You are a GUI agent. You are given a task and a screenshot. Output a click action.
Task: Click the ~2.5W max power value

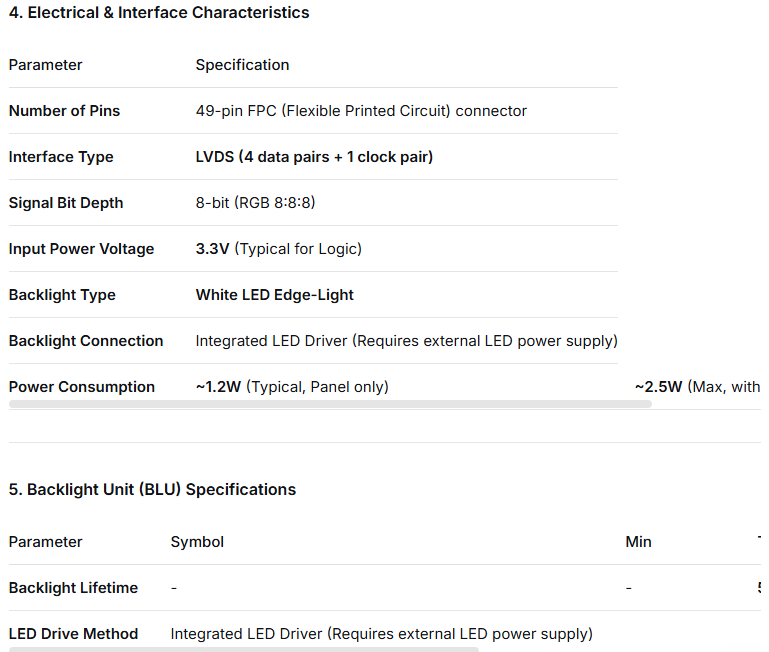pos(697,387)
